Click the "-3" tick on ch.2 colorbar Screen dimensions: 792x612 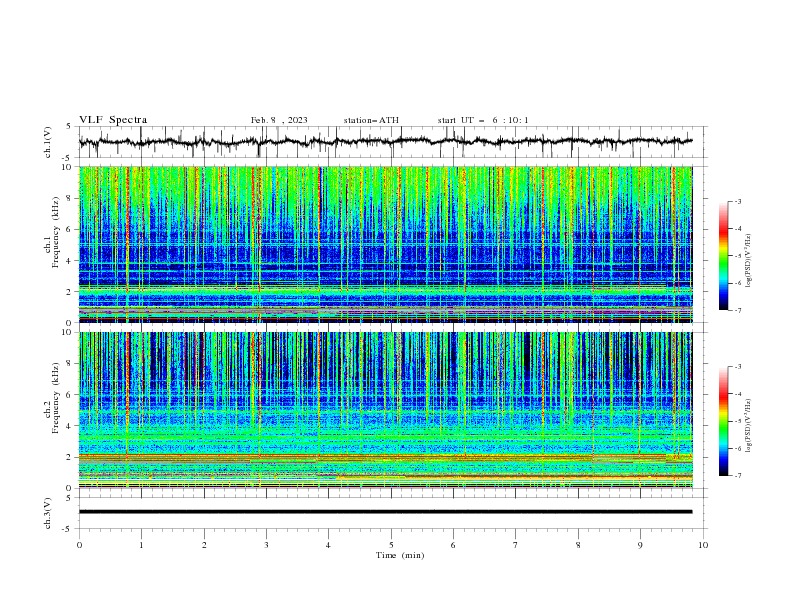coord(738,367)
